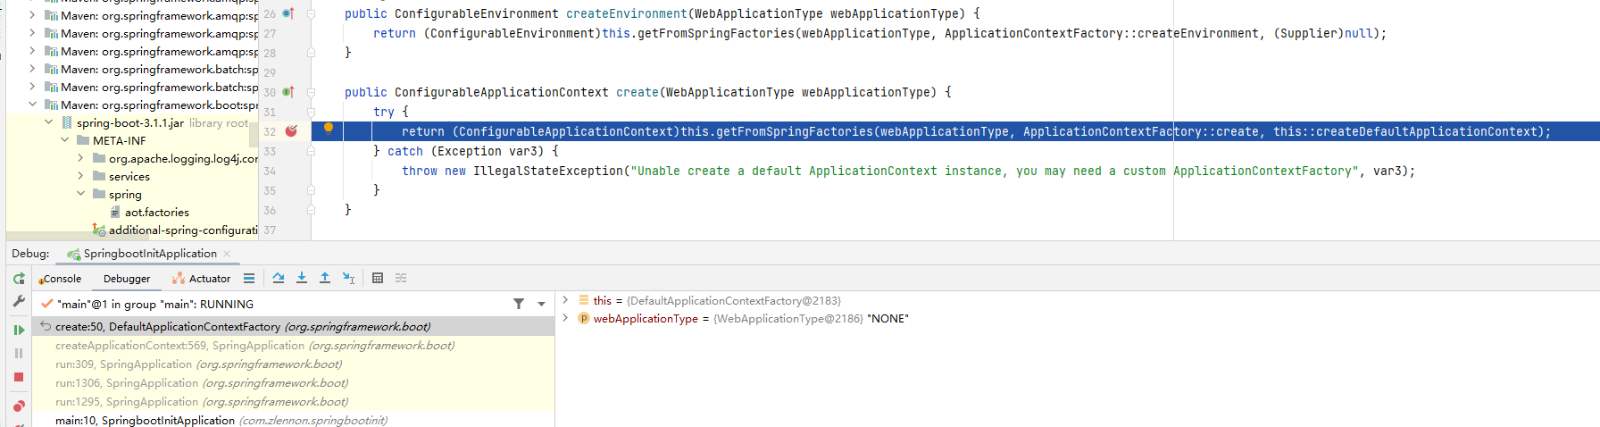The height and width of the screenshot is (427, 1600).
Task: Open debugger settings wrench icon
Action: point(18,301)
